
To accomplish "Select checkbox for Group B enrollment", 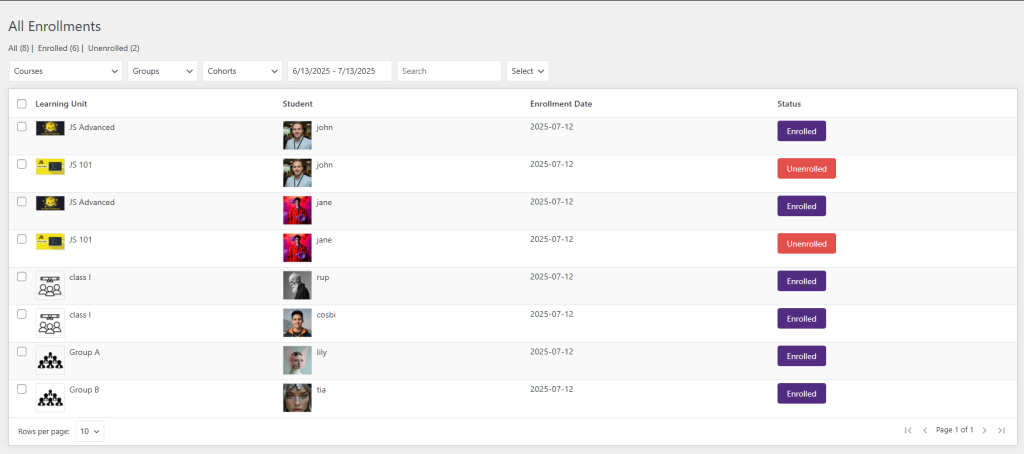I will [22, 389].
